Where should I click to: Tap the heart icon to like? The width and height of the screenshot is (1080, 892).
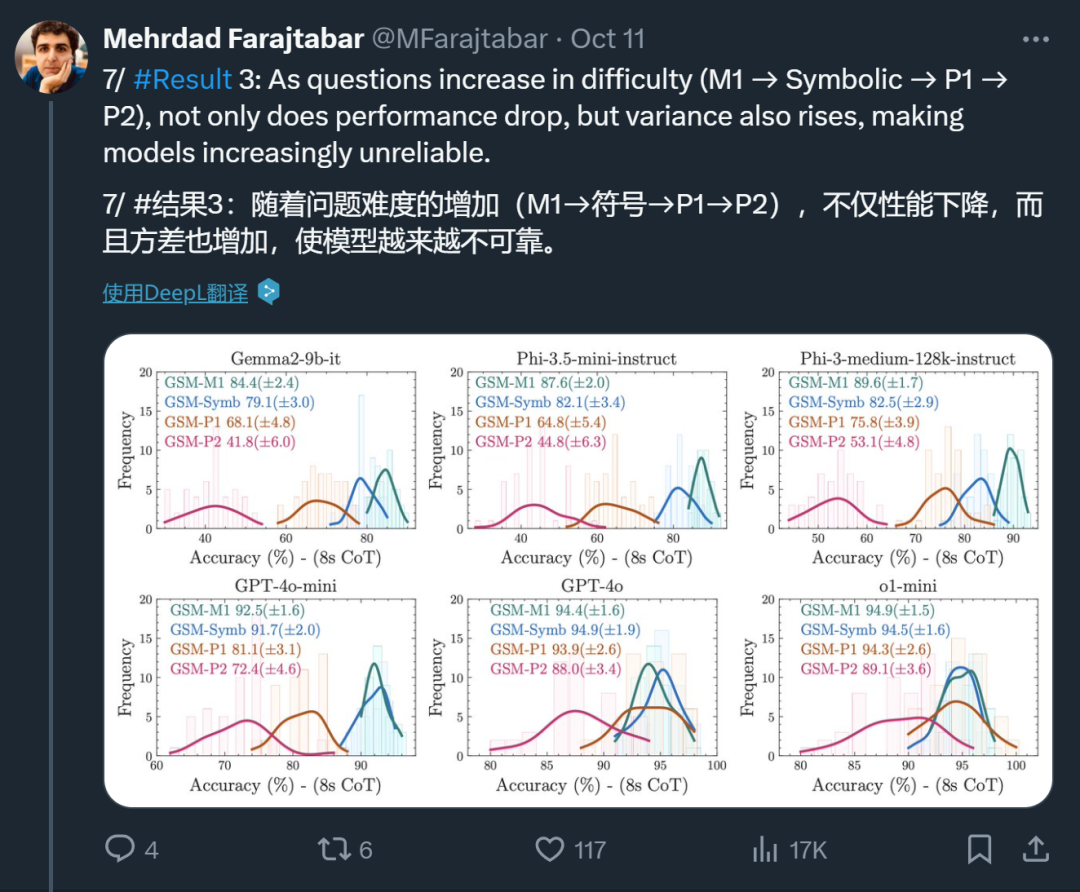[549, 849]
